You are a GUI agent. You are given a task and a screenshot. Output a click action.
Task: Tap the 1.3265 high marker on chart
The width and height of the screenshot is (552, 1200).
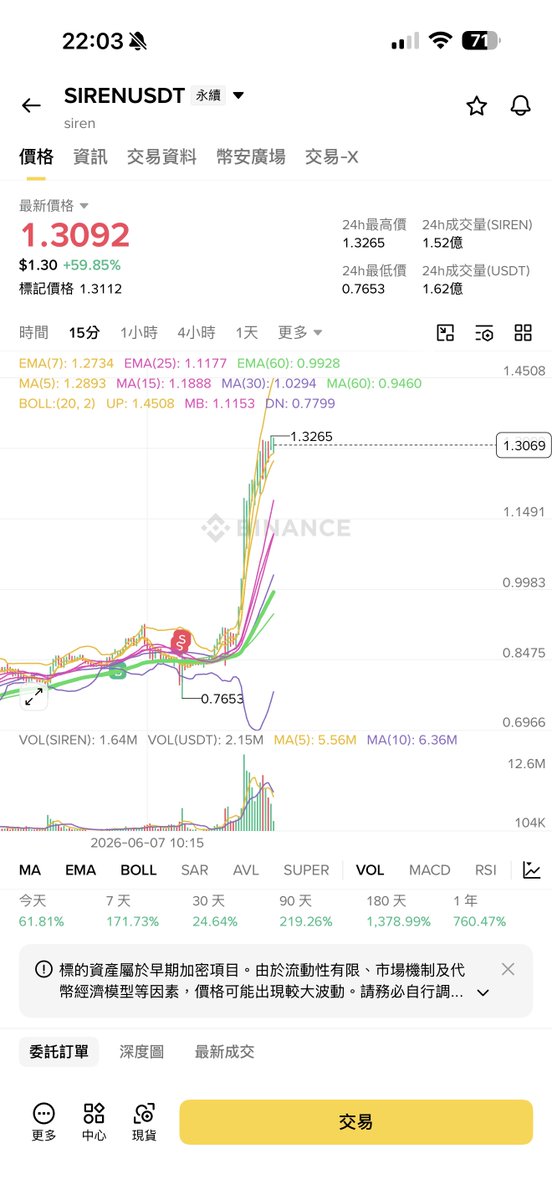[x=311, y=437]
